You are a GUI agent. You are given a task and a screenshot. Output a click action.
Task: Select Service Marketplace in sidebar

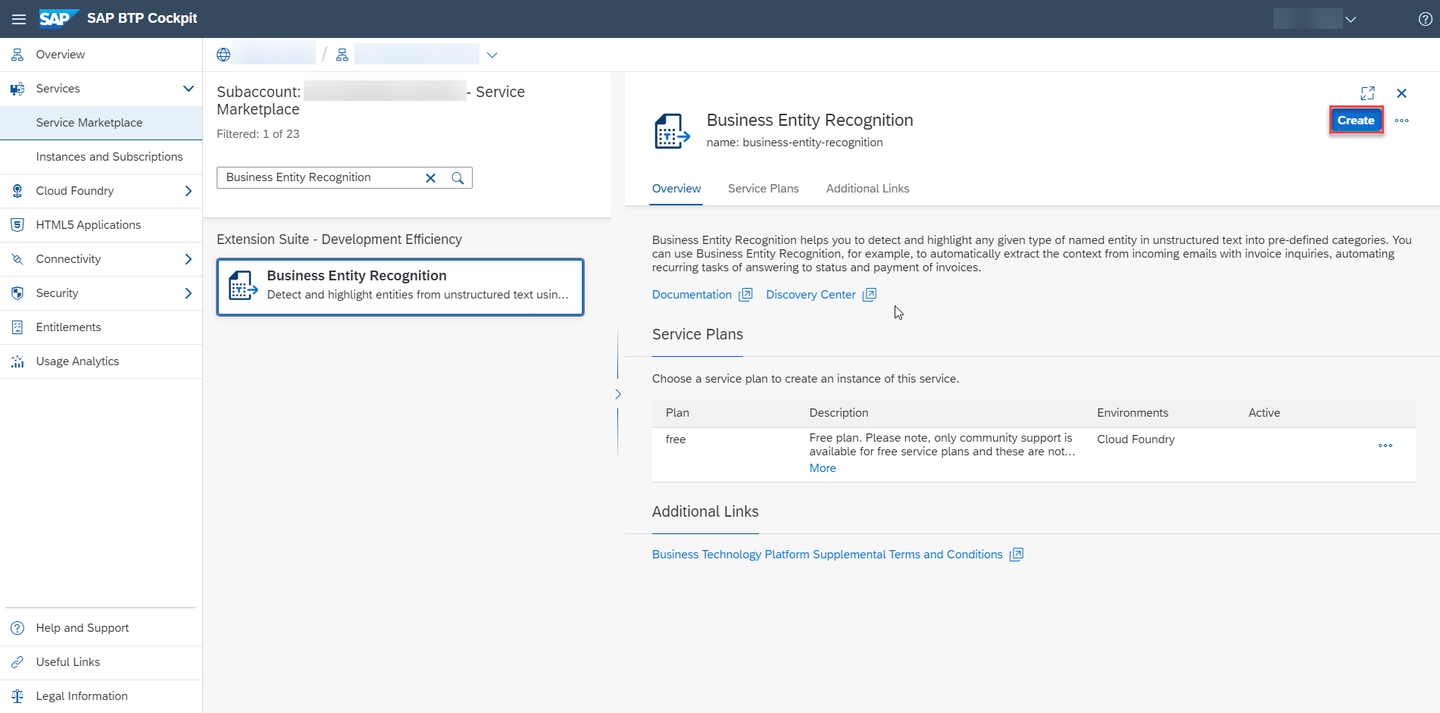101,122
